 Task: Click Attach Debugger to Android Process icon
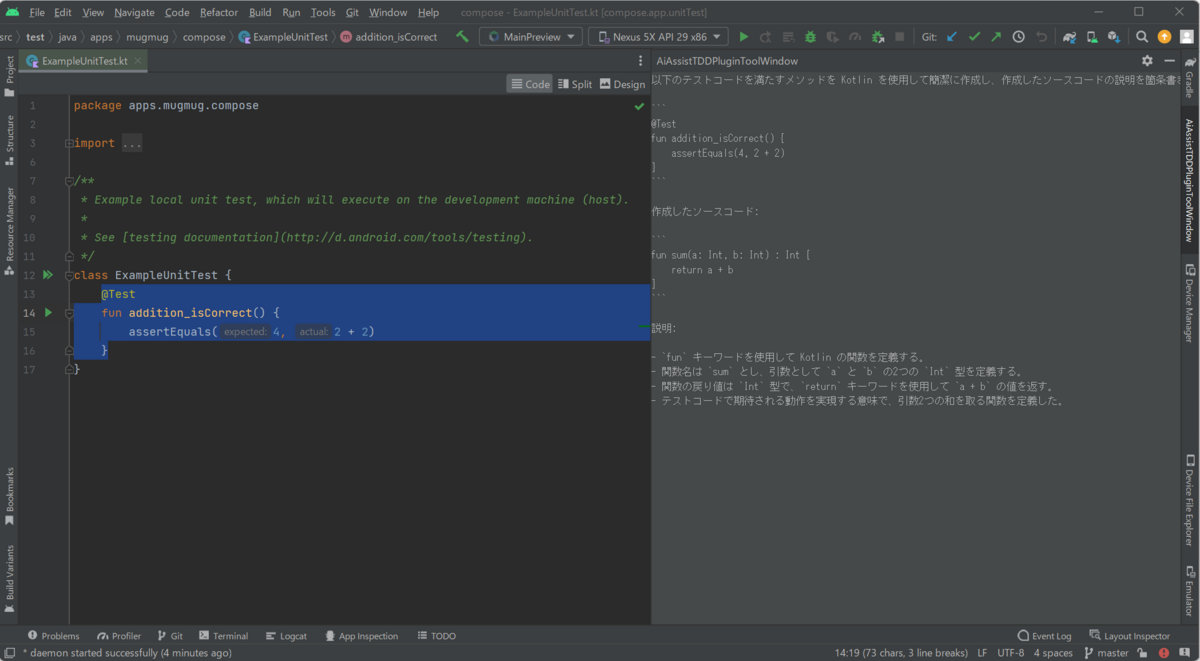pyautogui.click(x=878, y=37)
